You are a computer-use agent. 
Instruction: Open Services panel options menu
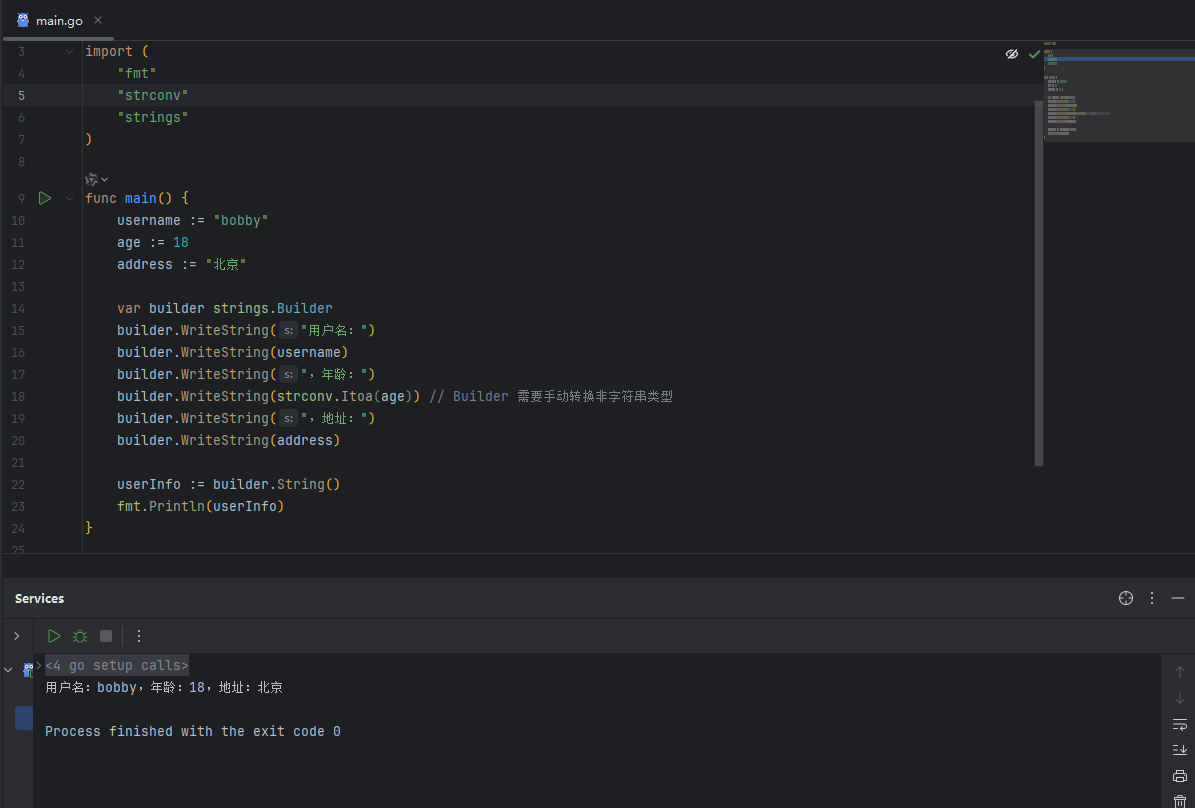(1152, 598)
